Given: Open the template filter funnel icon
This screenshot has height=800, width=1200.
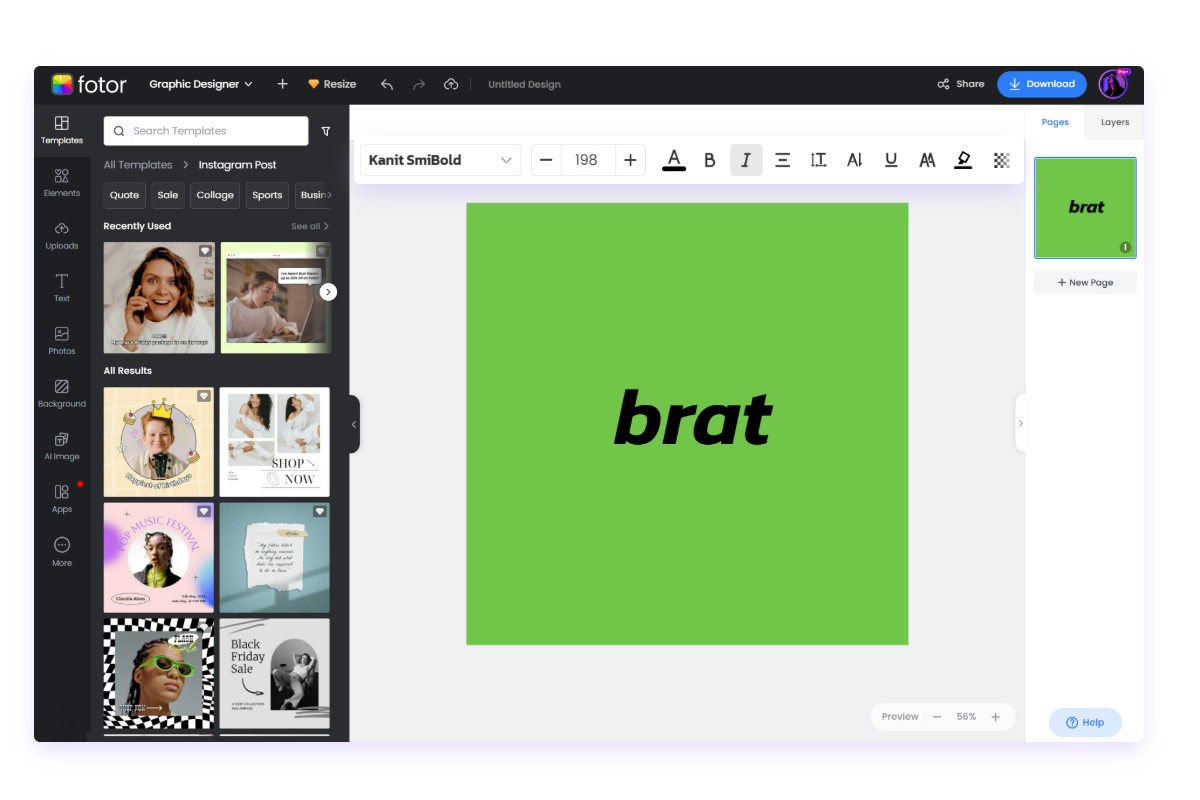Looking at the screenshot, I should pos(326,131).
